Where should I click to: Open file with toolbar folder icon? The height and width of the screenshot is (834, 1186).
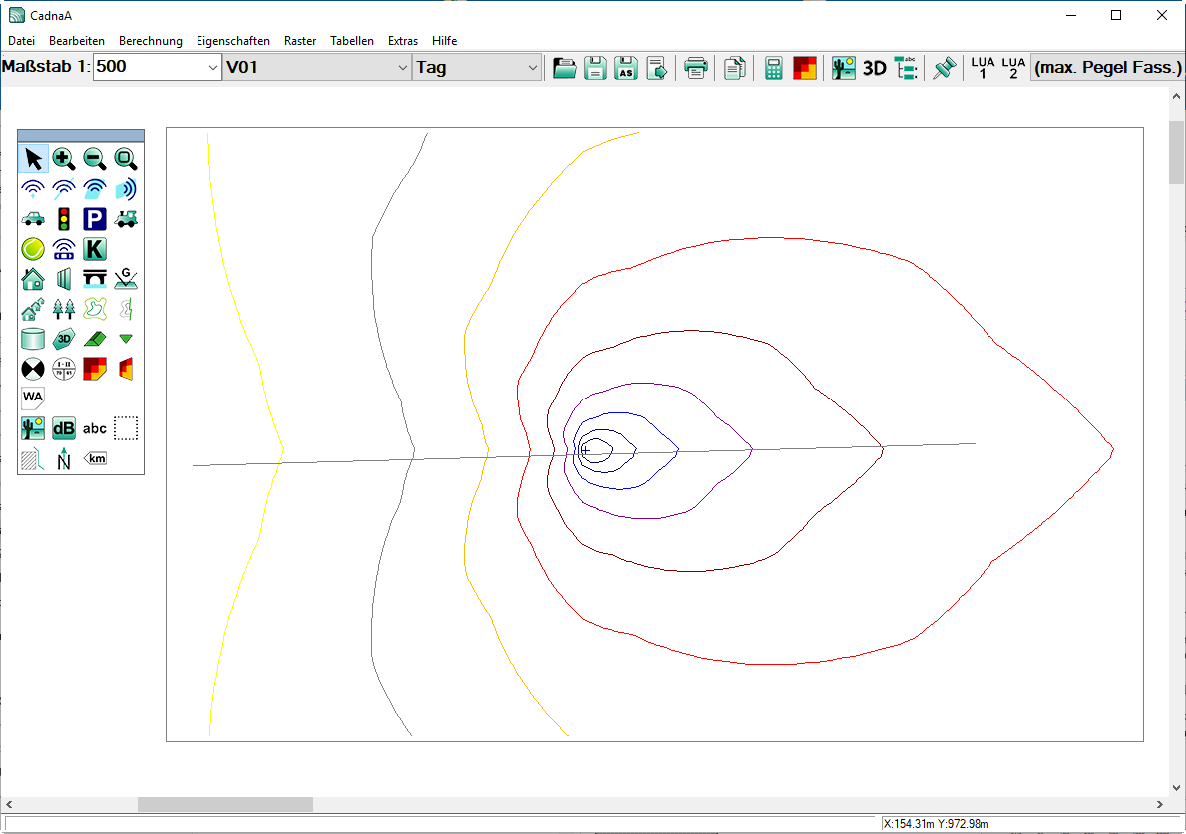pyautogui.click(x=564, y=68)
